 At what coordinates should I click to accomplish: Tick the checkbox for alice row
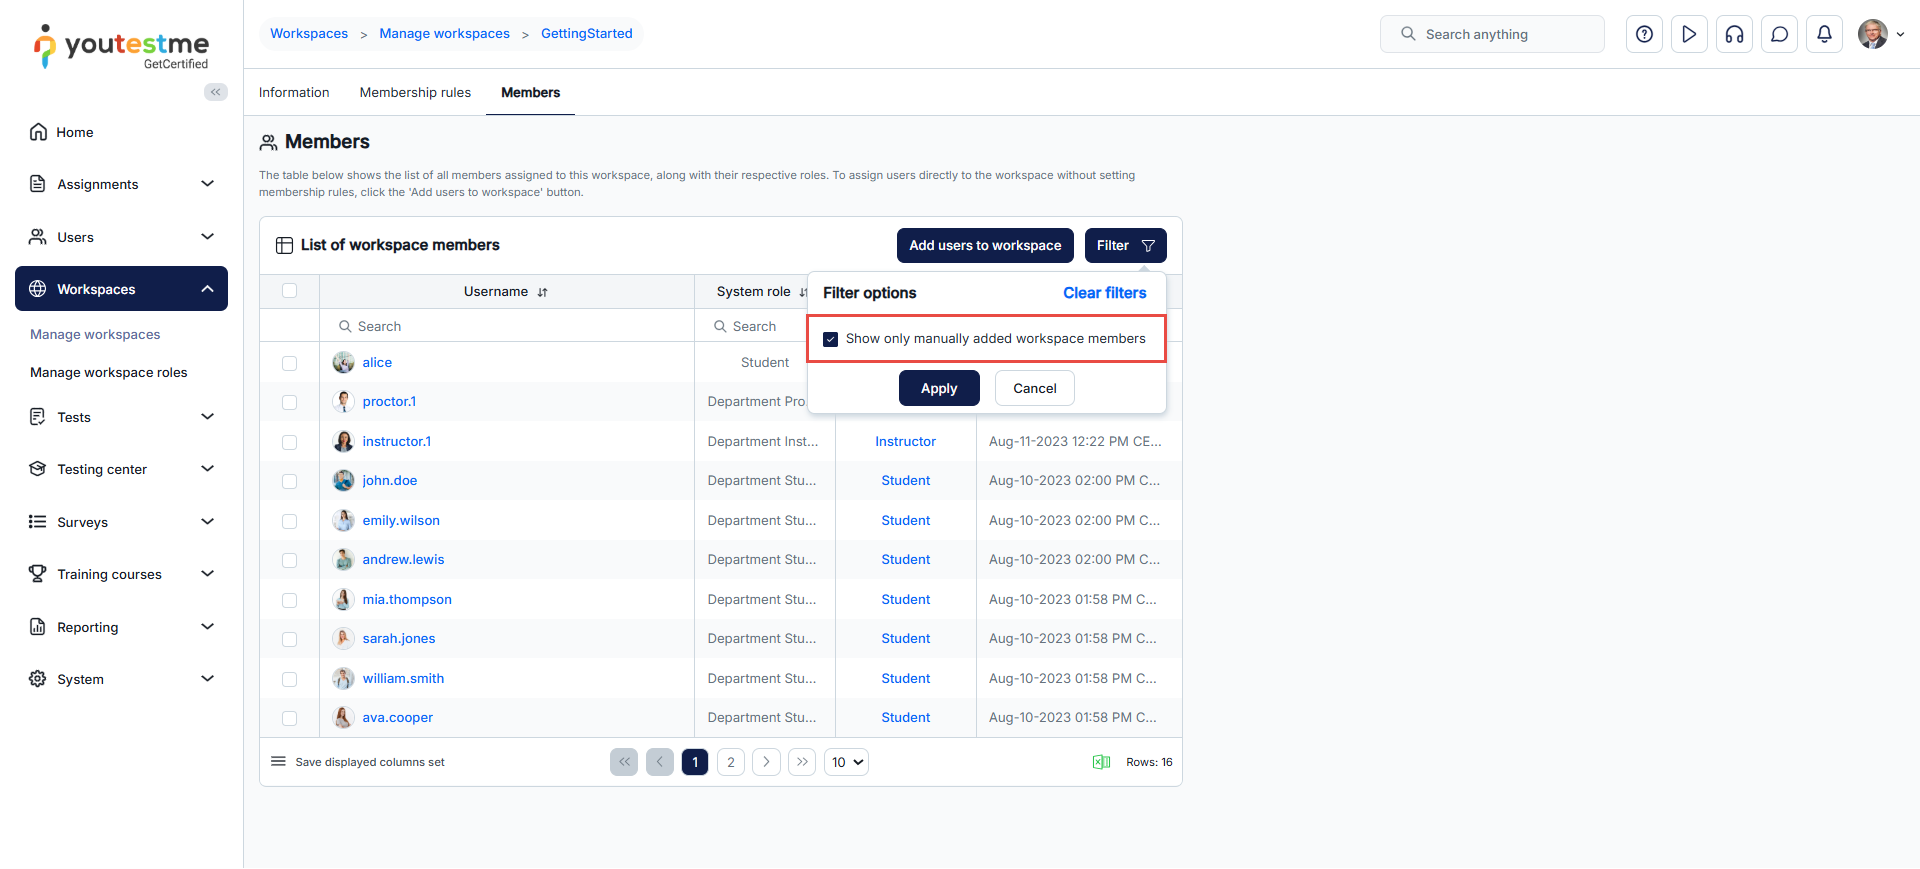289,363
